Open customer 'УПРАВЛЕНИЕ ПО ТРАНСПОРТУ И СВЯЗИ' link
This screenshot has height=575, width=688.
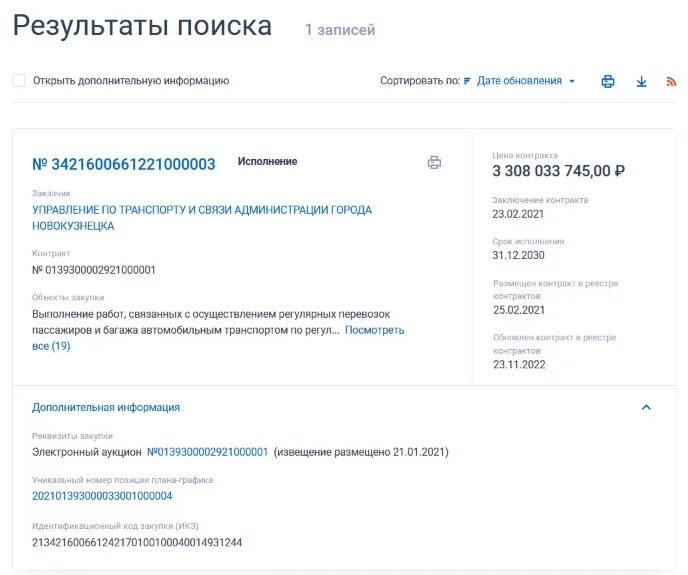pos(202,218)
